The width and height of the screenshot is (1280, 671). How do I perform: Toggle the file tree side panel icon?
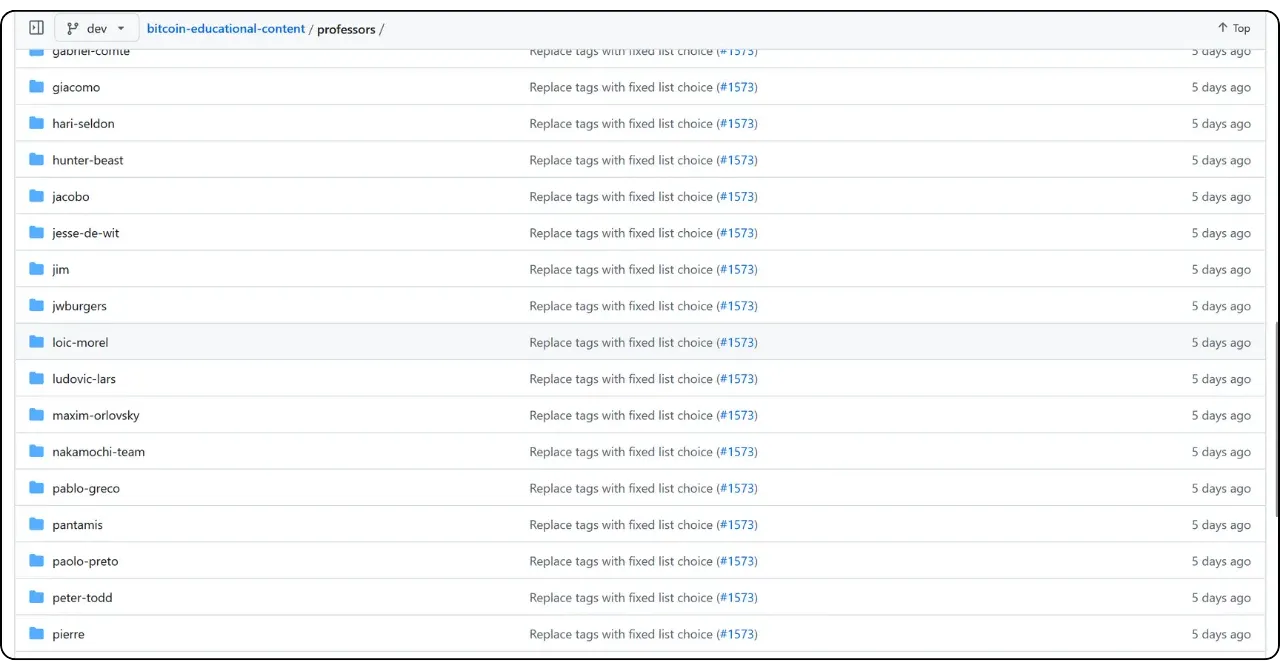click(x=36, y=28)
